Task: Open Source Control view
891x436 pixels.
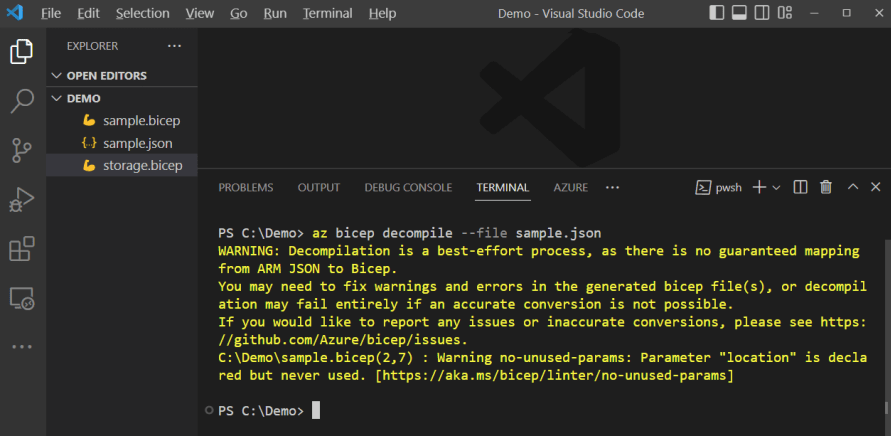Action: click(22, 150)
